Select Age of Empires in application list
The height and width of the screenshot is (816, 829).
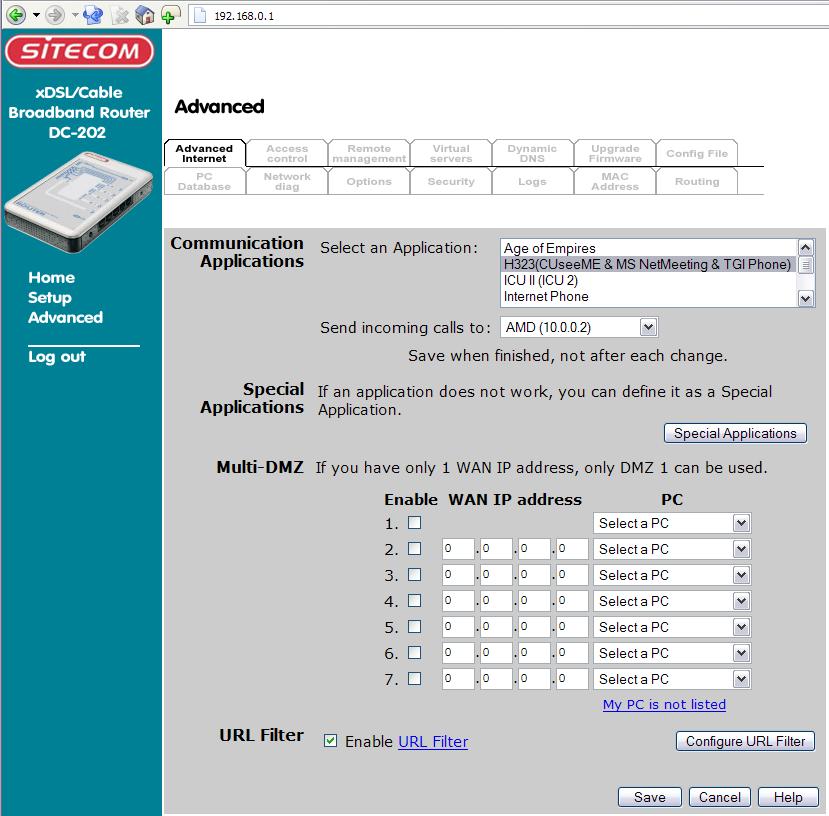coord(648,248)
